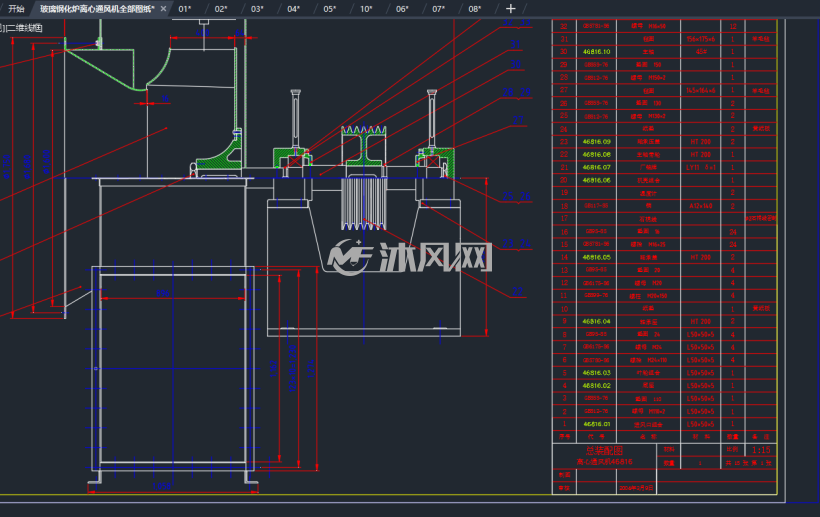Click the 45# material cell in row 30
The image size is (820, 517).
tap(701, 52)
